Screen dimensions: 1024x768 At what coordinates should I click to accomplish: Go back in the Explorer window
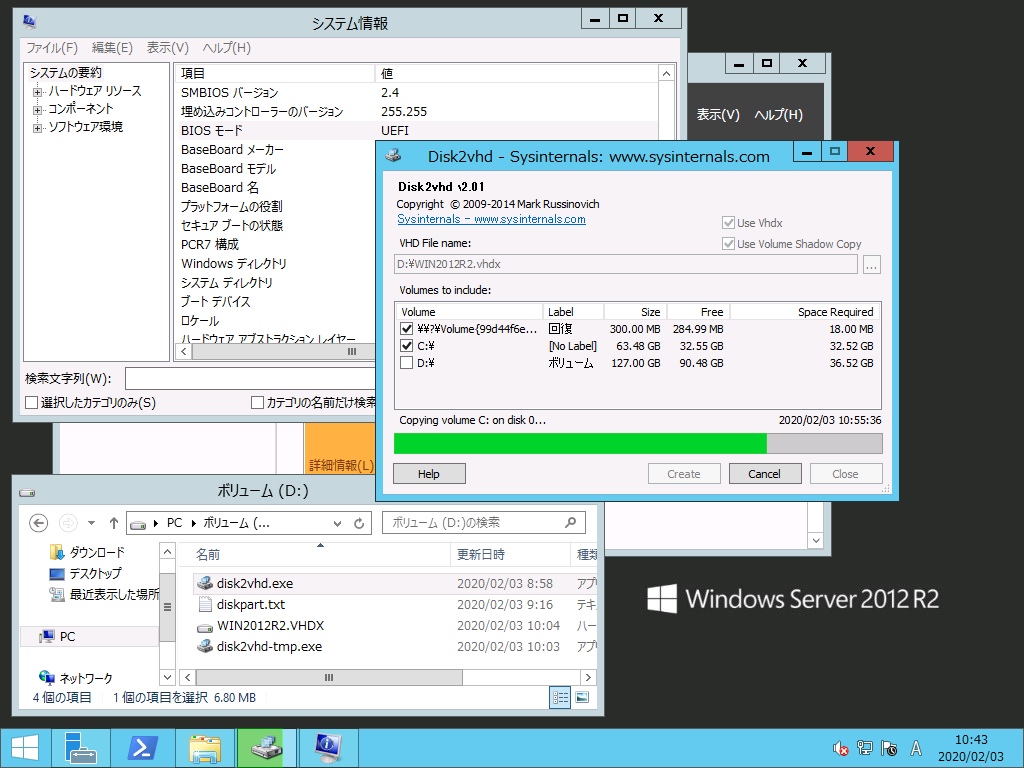point(39,523)
